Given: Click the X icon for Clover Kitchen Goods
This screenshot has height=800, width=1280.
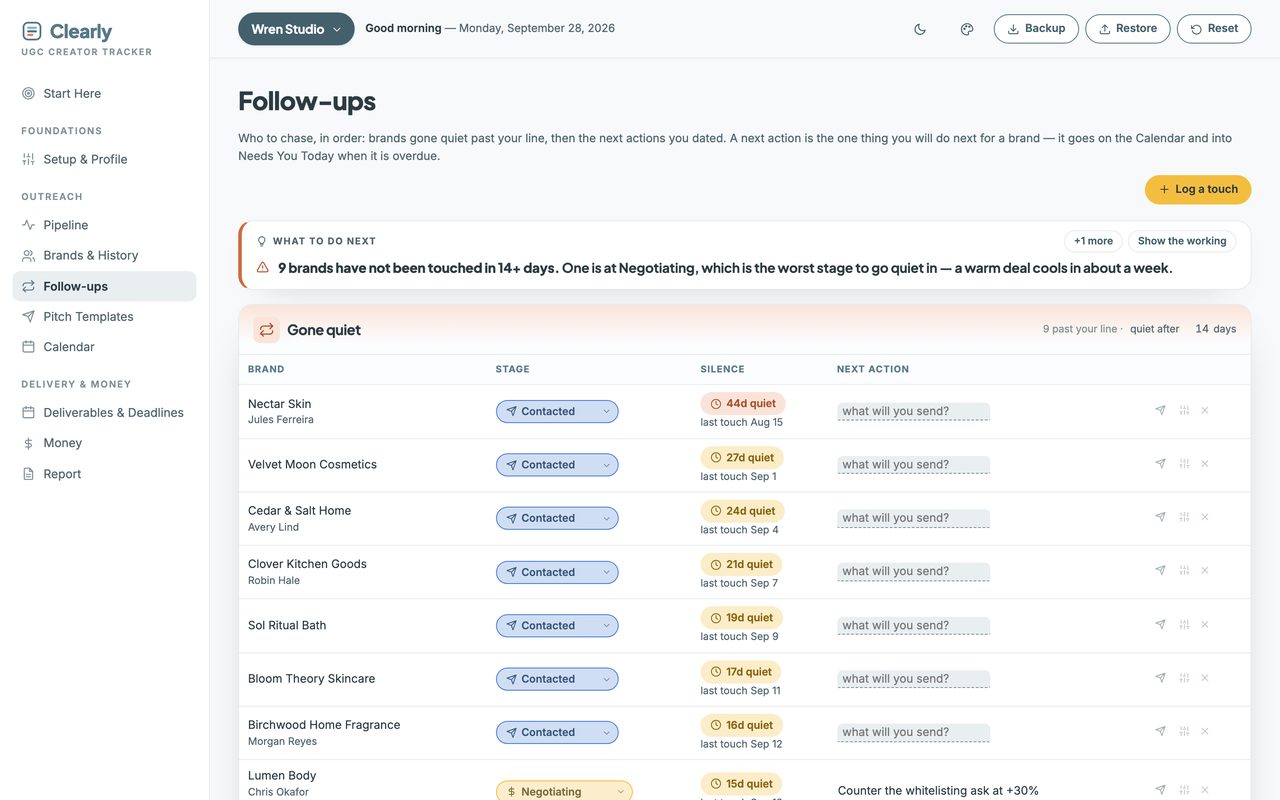Looking at the screenshot, I should [x=1205, y=570].
